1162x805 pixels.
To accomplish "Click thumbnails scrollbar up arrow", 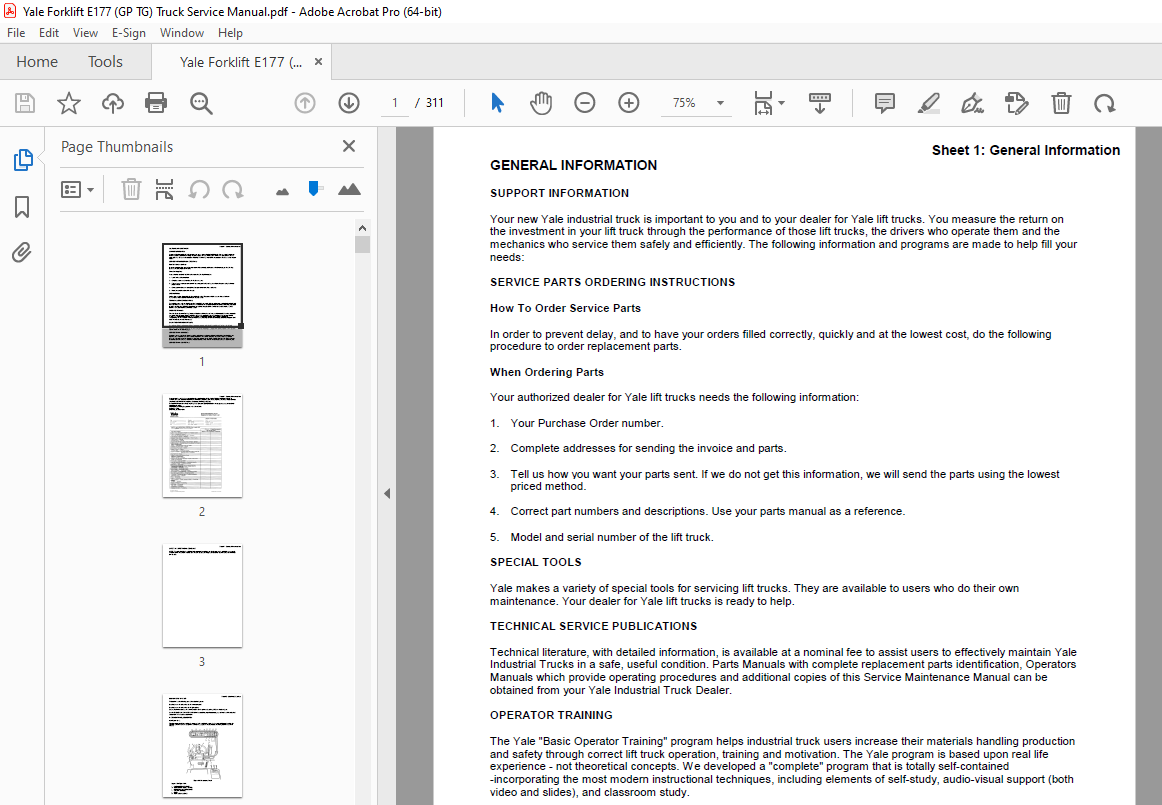I will click(362, 228).
